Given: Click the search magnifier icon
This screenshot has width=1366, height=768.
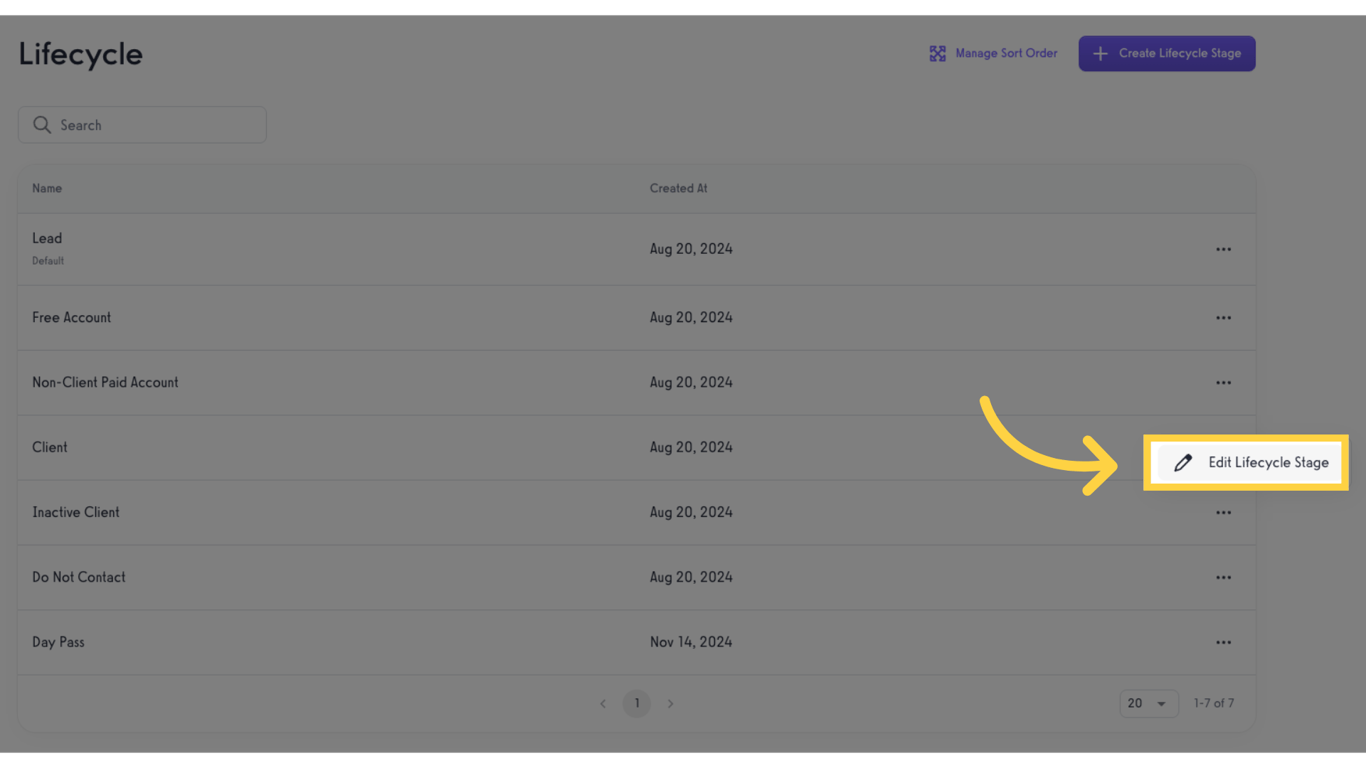Looking at the screenshot, I should [x=41, y=124].
